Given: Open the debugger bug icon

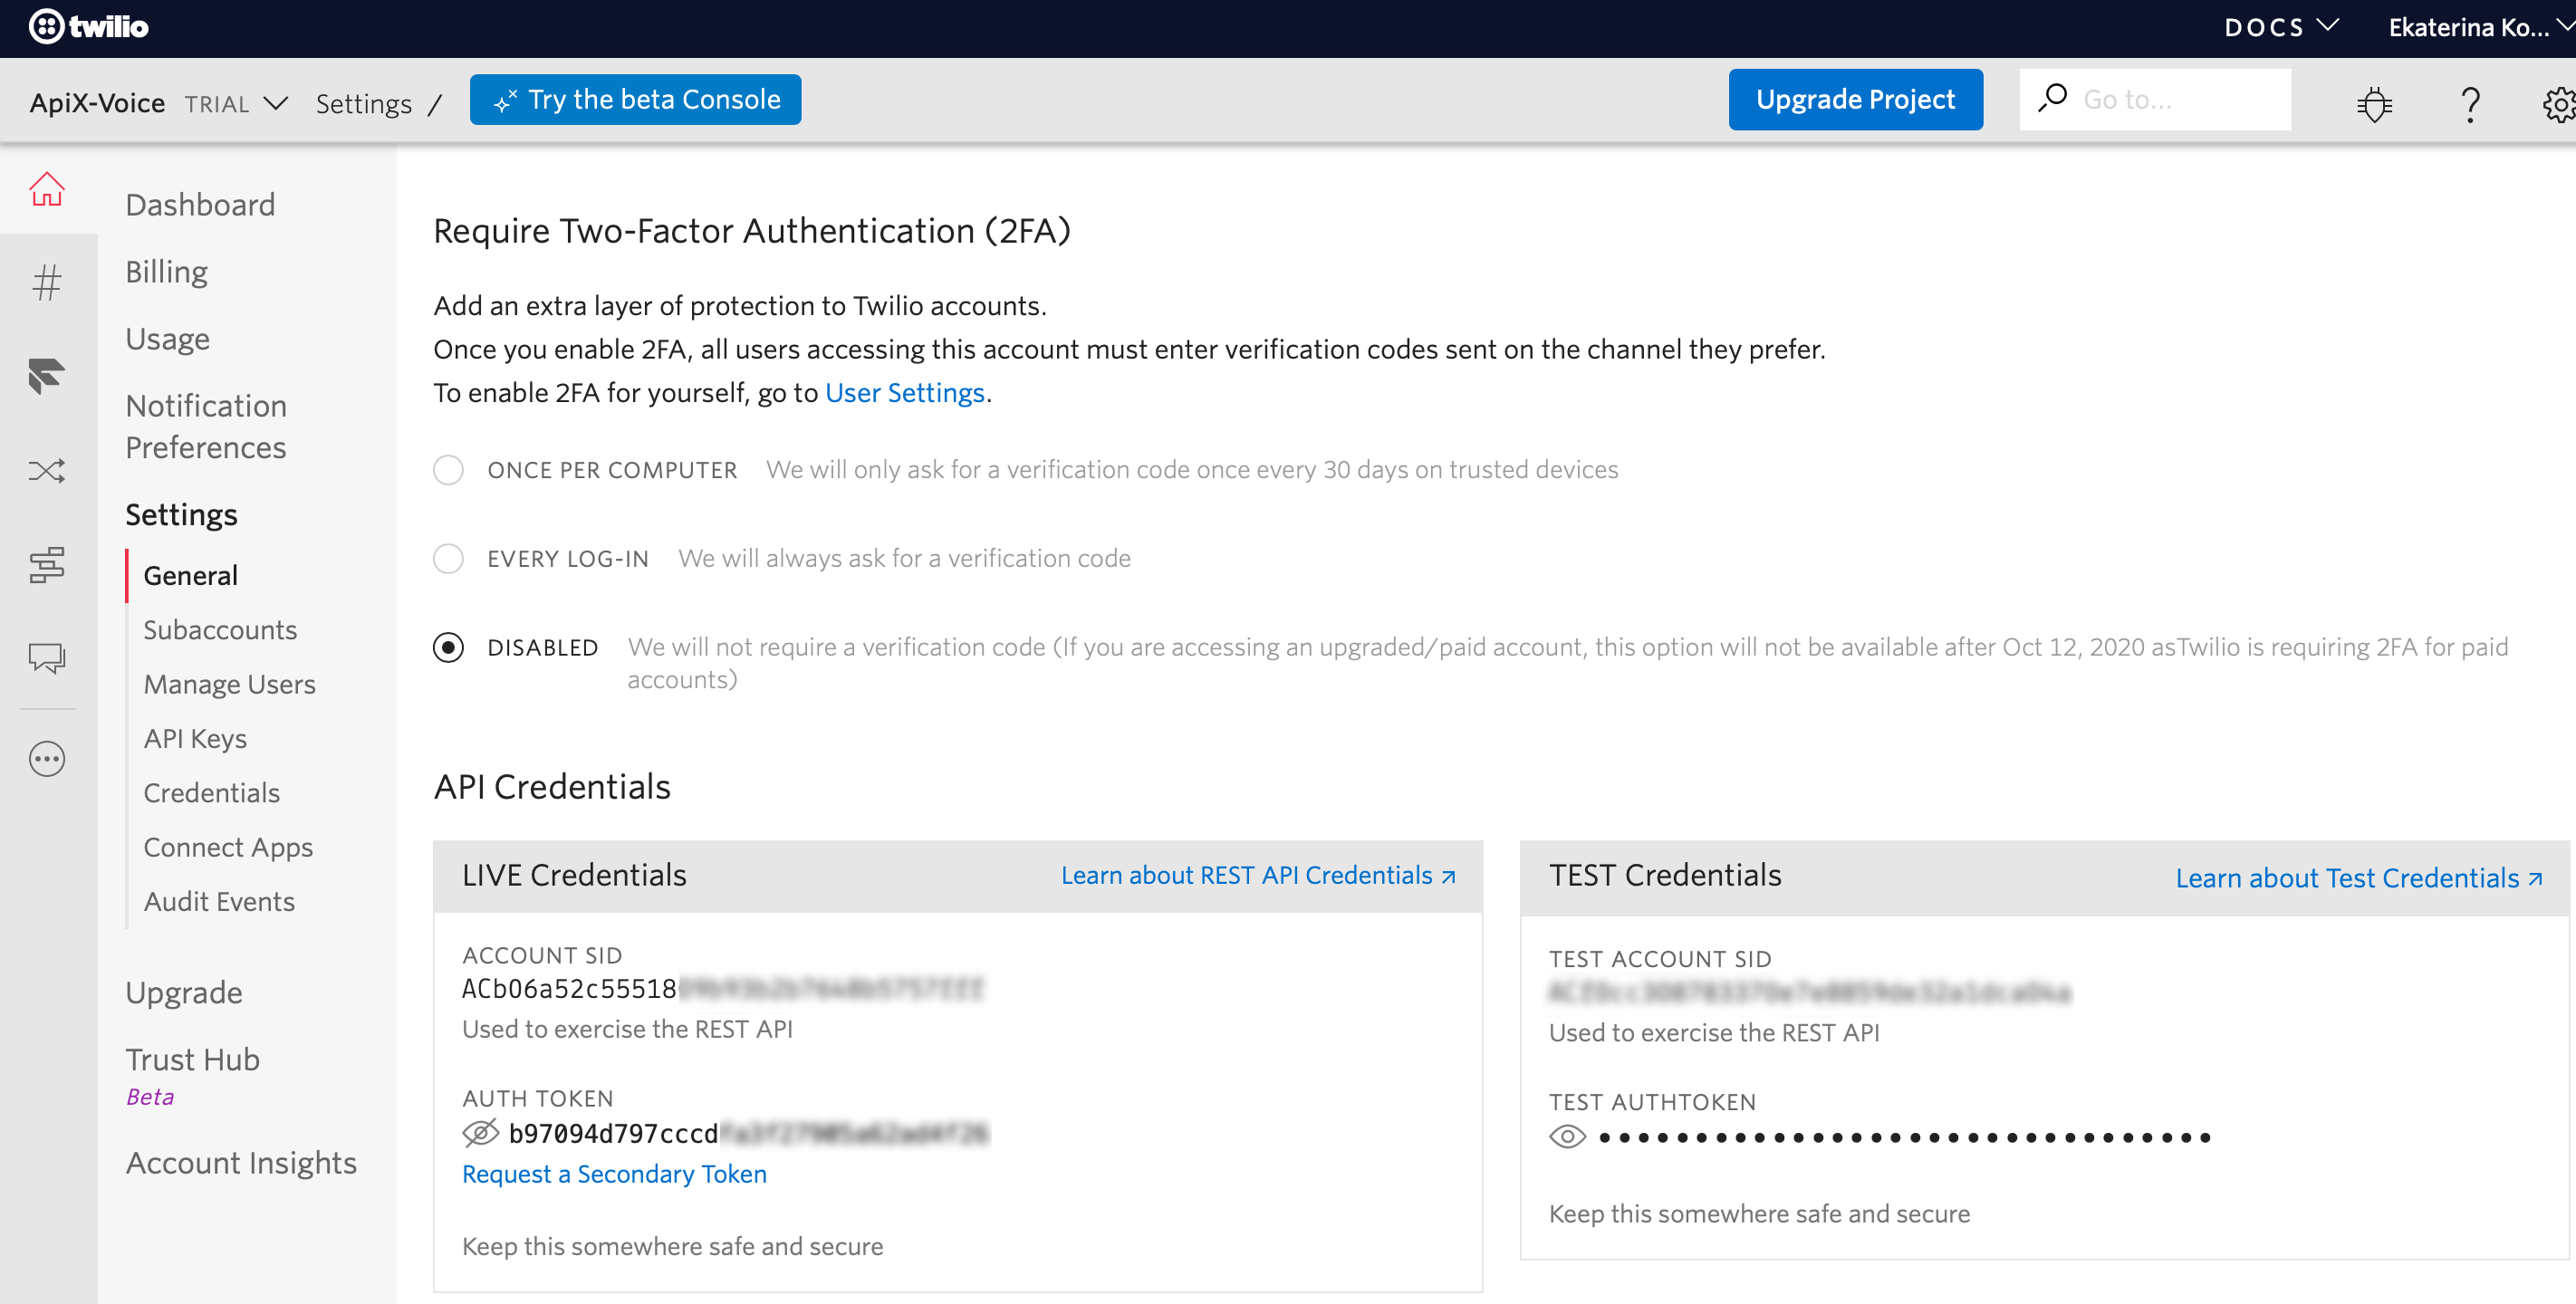Looking at the screenshot, I should point(2374,103).
